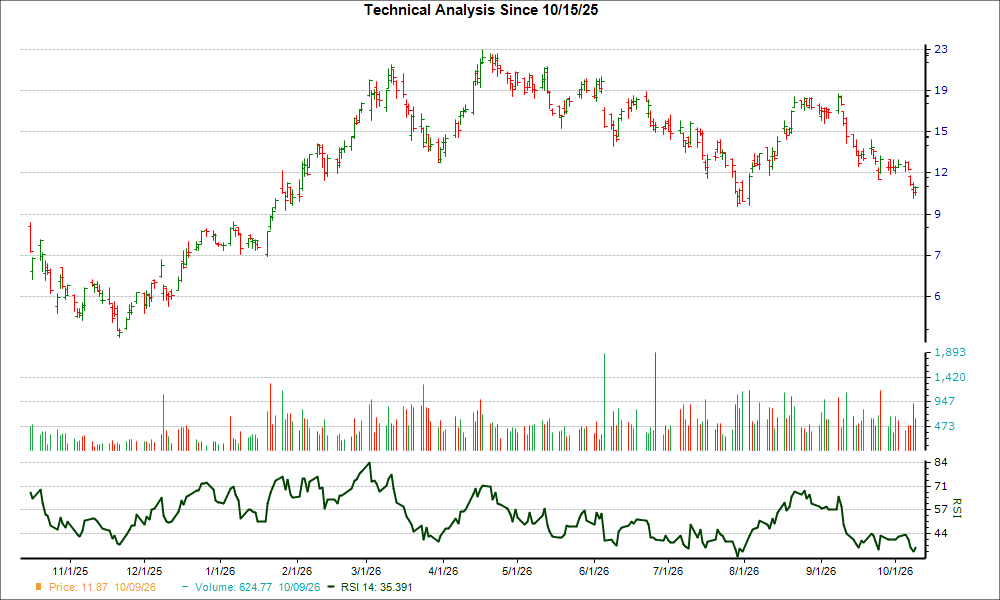Click the volume axis value 1,420

click(x=950, y=377)
